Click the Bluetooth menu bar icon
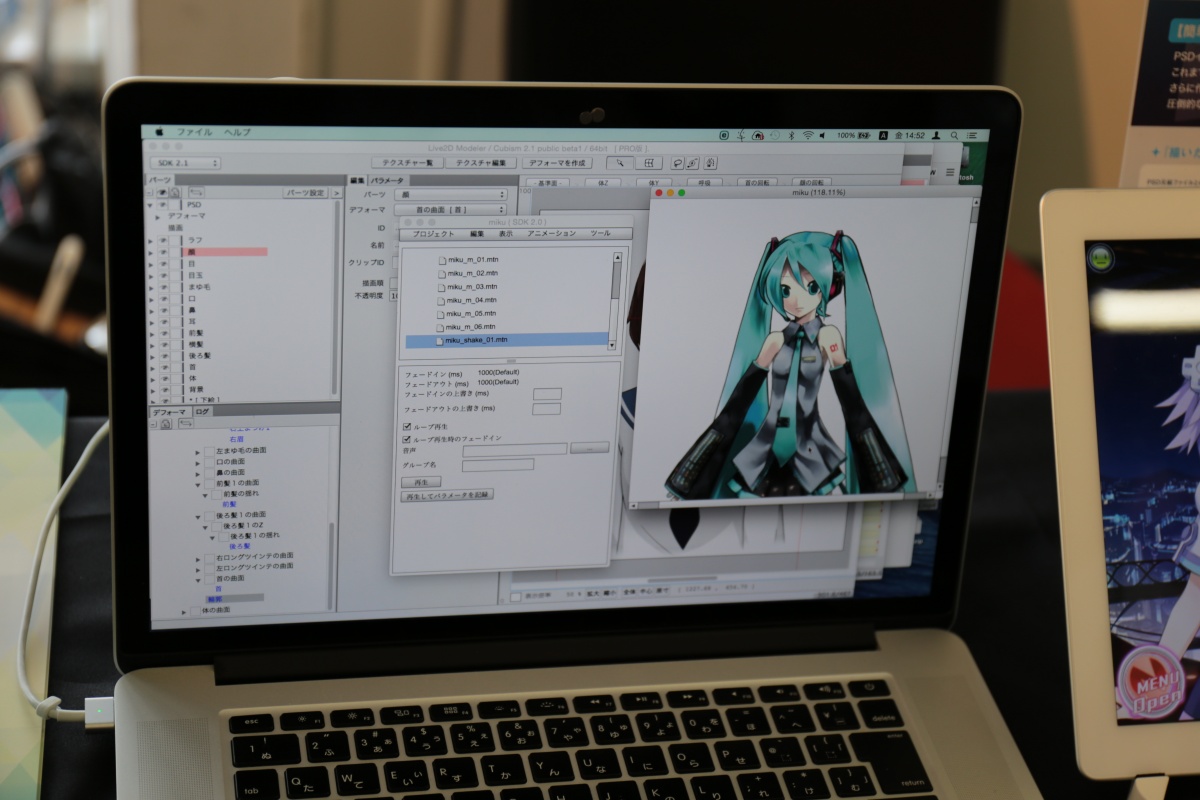 [791, 135]
